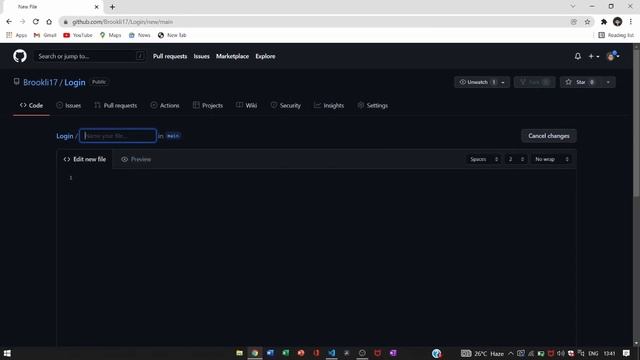Switch to the Code tab
Image resolution: width=640 pixels, height=360 pixels.
31,105
